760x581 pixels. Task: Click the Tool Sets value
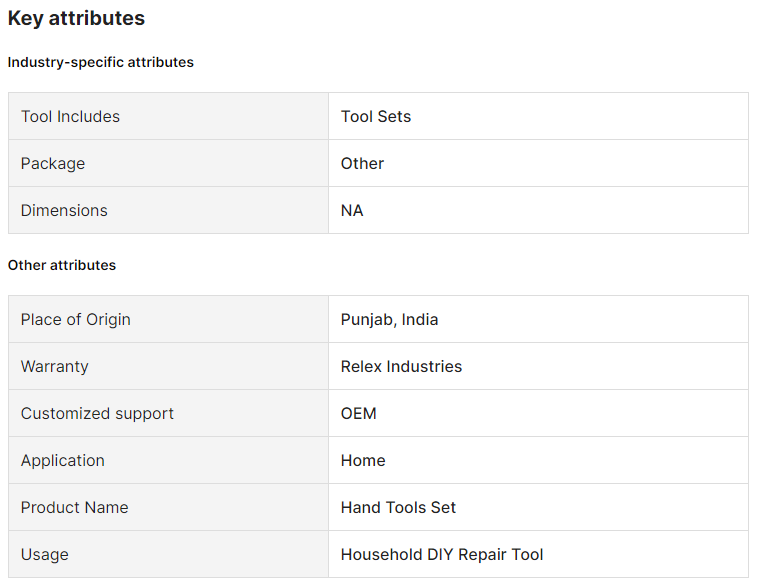pyautogui.click(x=376, y=116)
